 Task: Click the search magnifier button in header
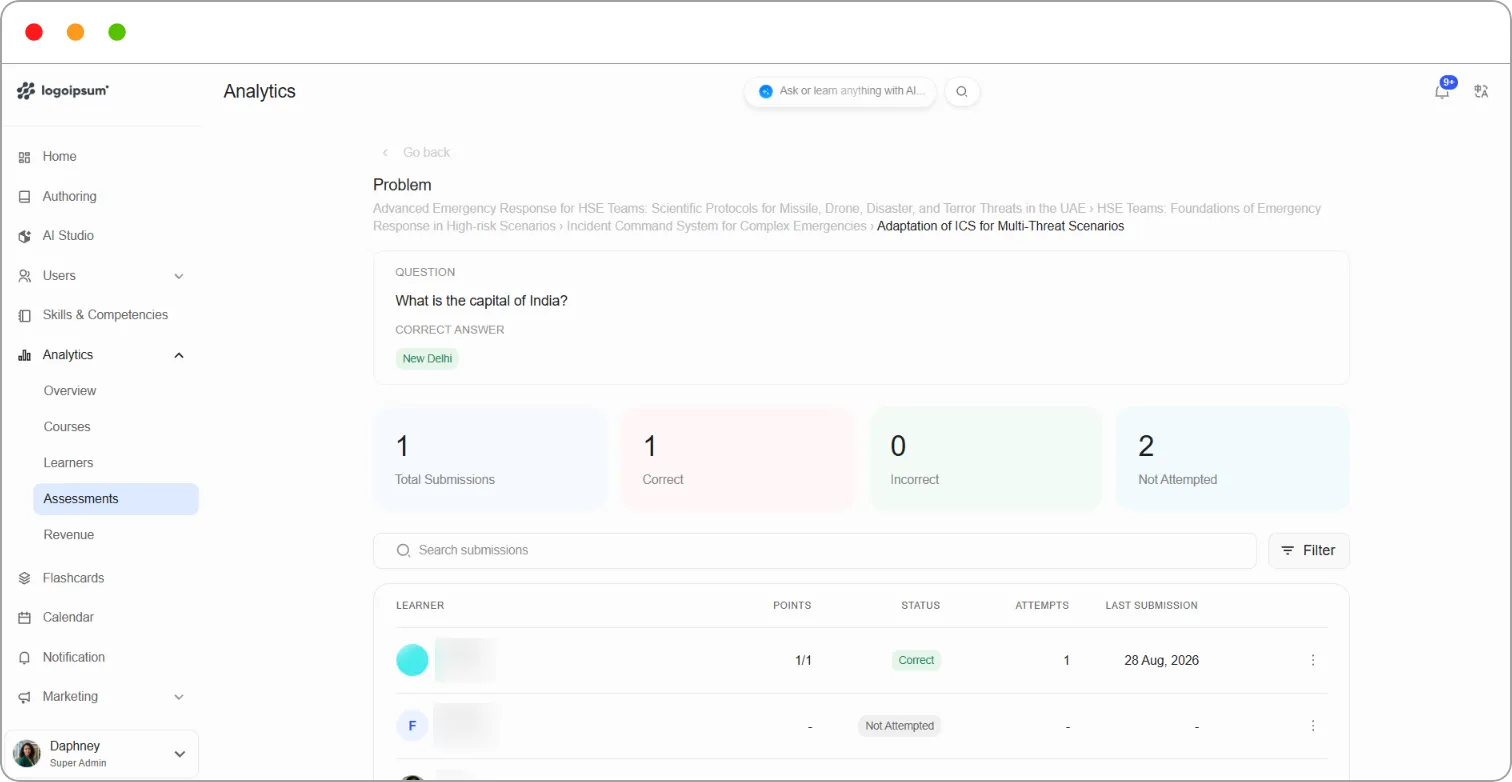962,92
